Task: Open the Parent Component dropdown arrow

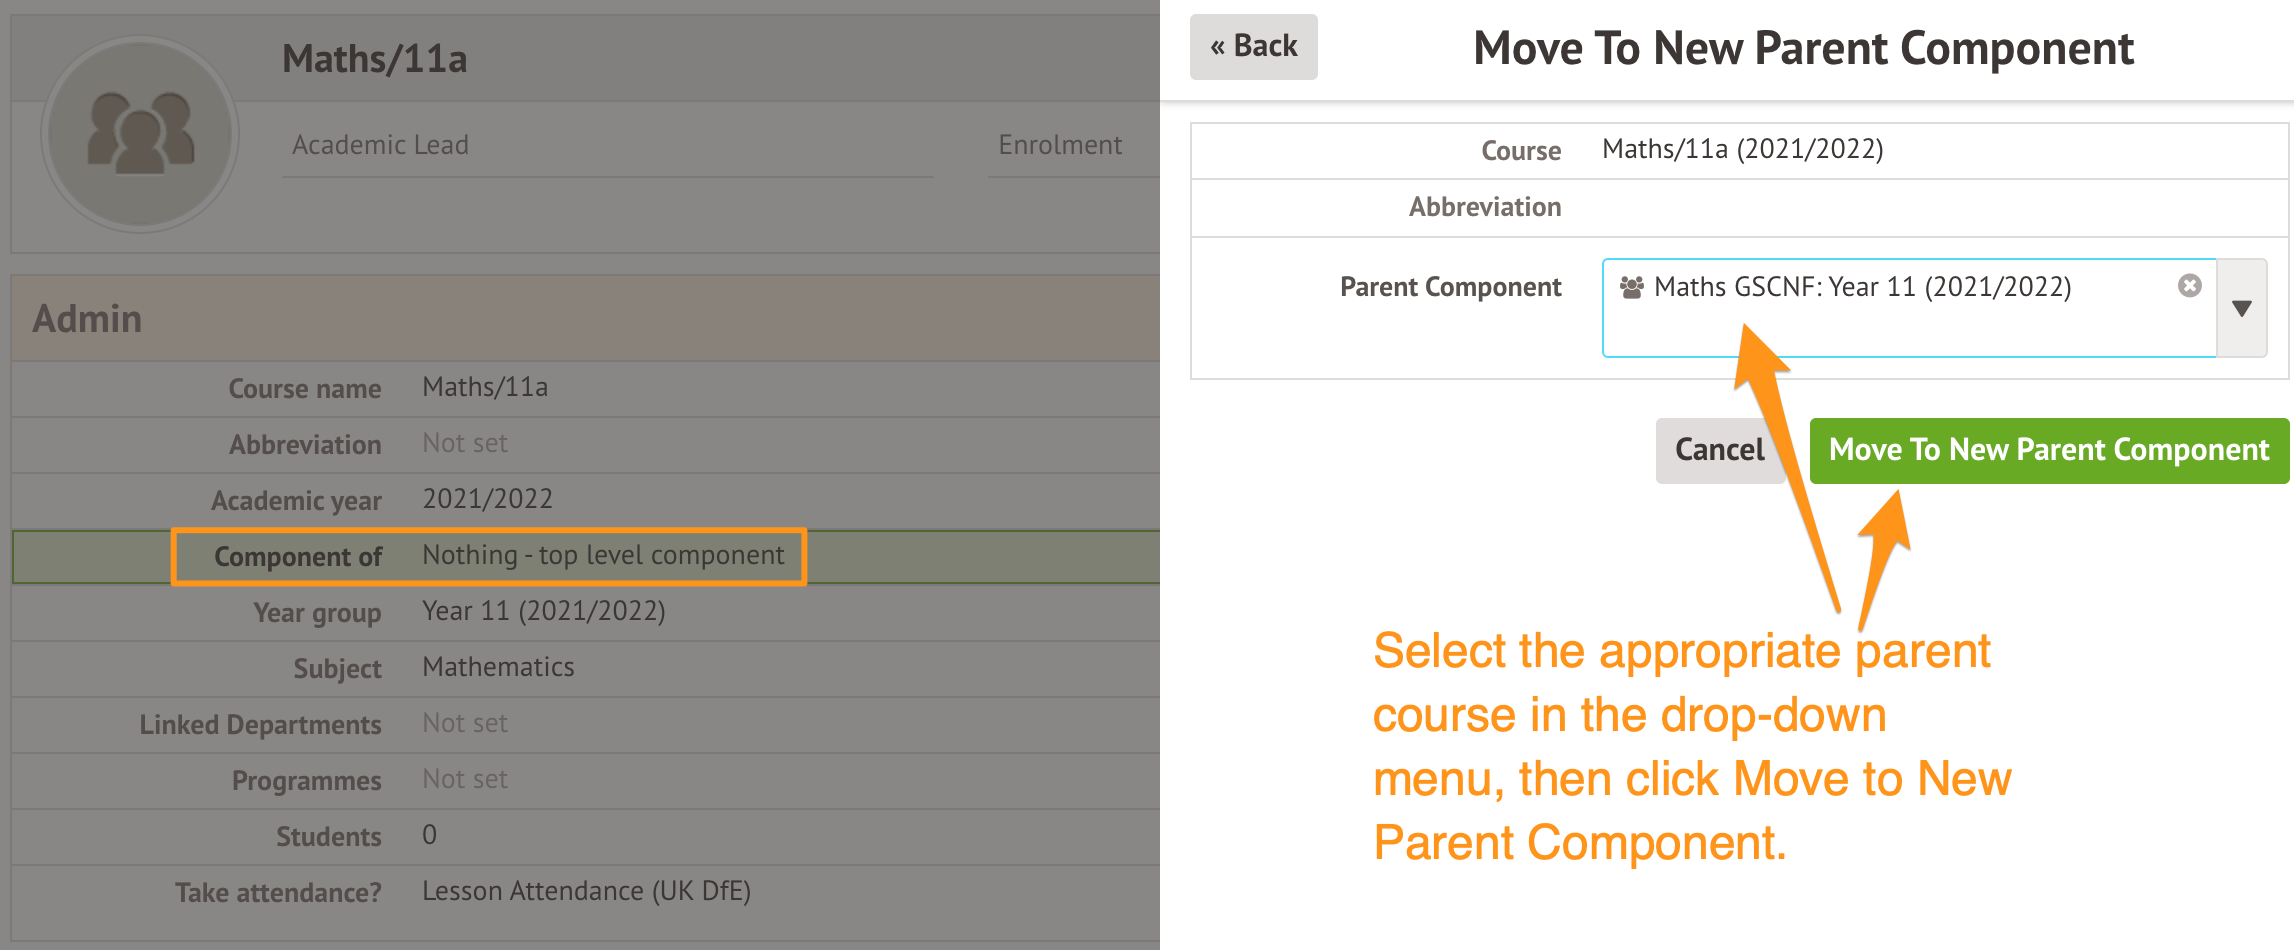Action: (2243, 308)
